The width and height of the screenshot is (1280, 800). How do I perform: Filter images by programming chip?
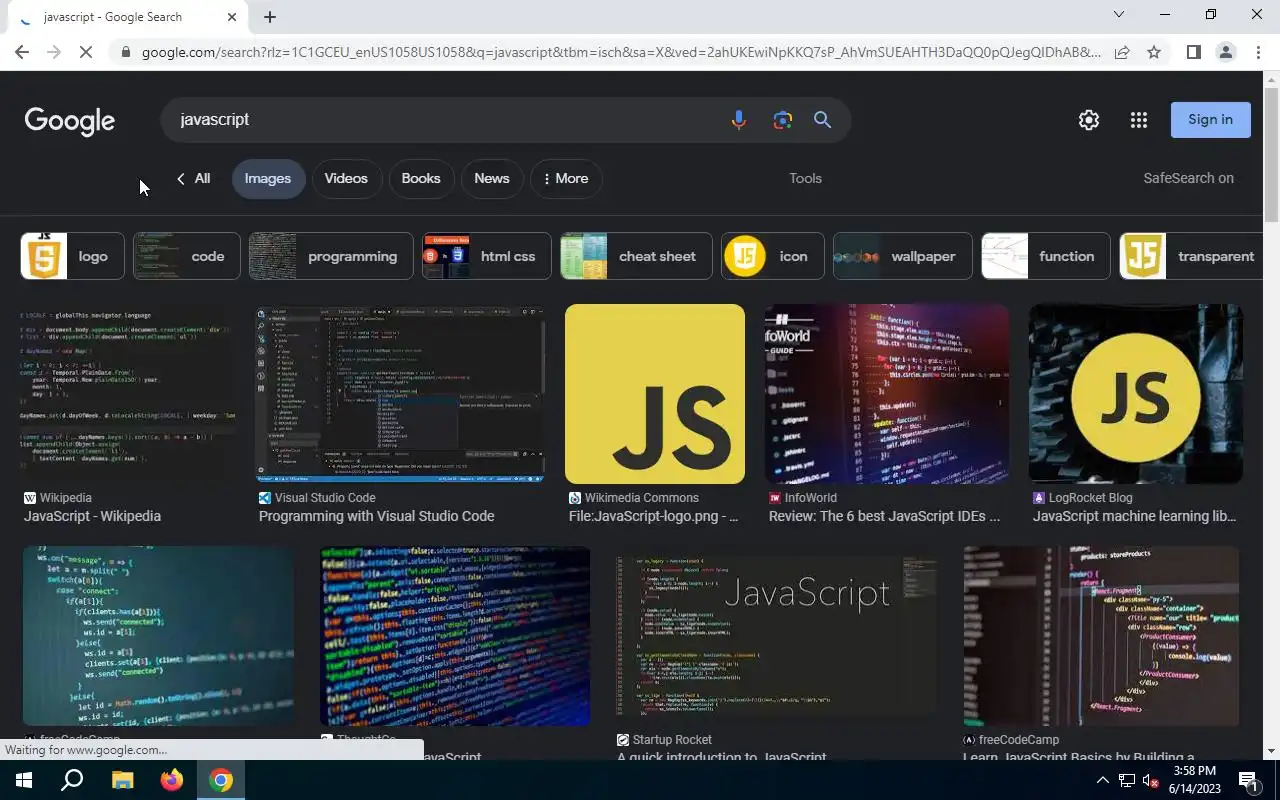(331, 256)
